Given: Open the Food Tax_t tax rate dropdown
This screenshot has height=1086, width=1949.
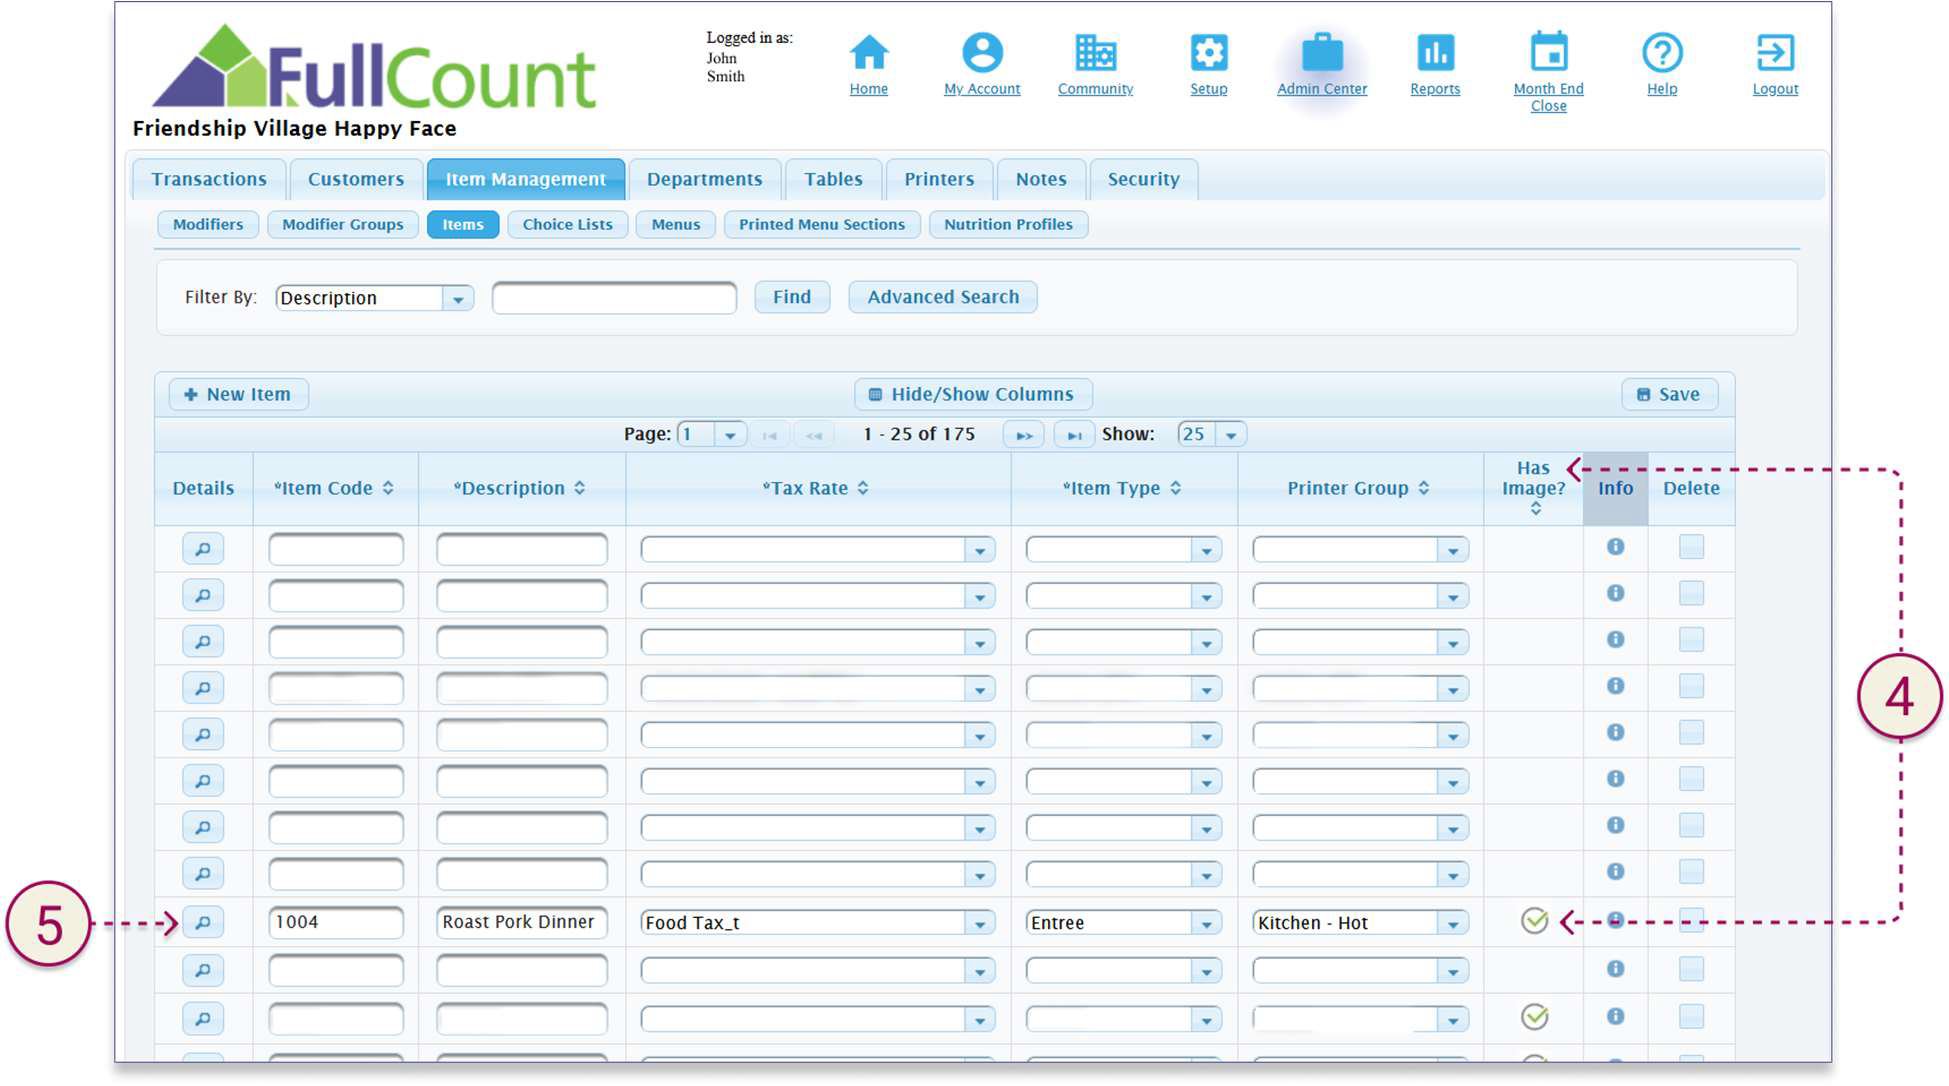Looking at the screenshot, I should (x=979, y=923).
